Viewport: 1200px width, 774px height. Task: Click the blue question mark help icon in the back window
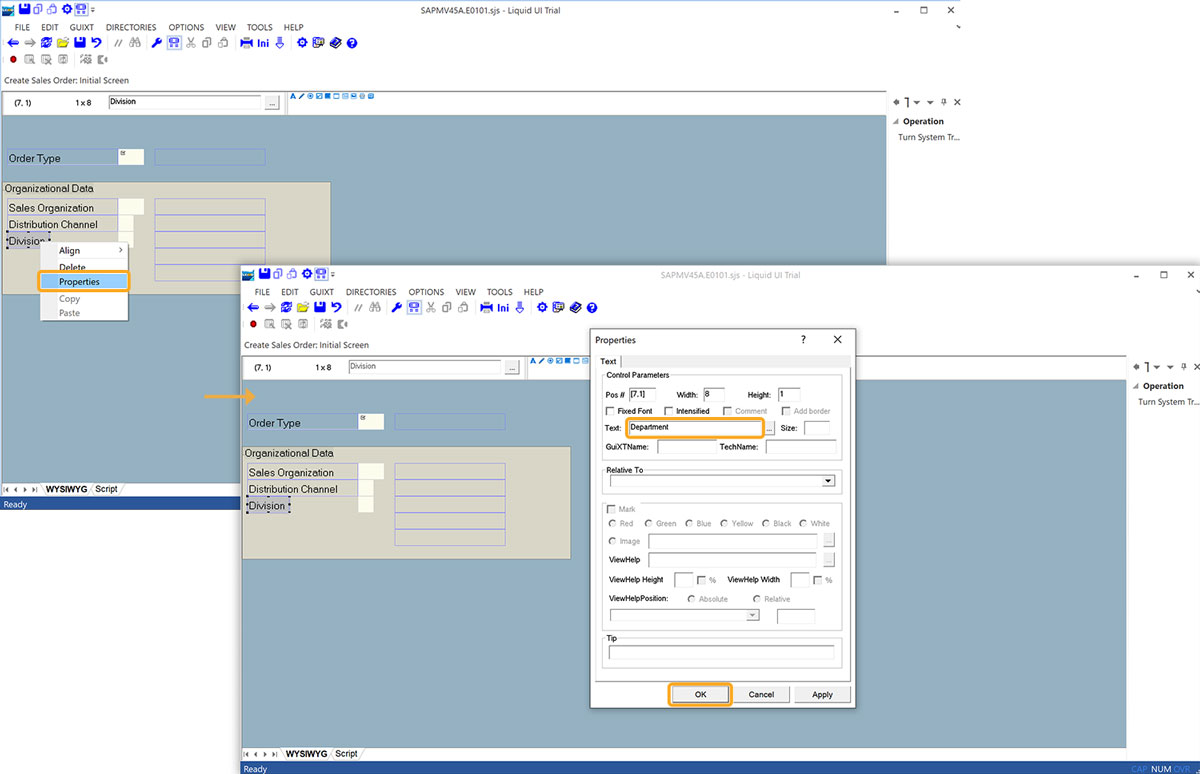coord(352,43)
